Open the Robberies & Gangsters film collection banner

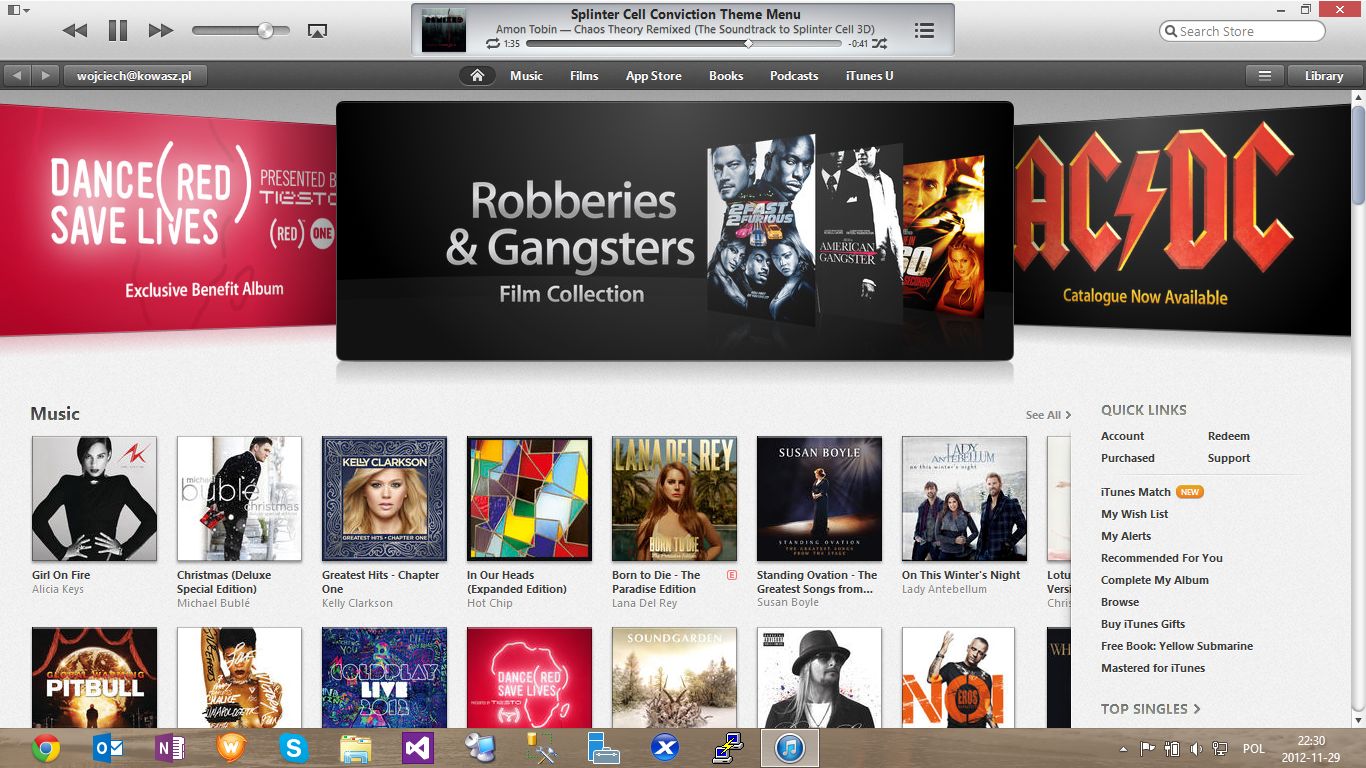pyautogui.click(x=675, y=230)
